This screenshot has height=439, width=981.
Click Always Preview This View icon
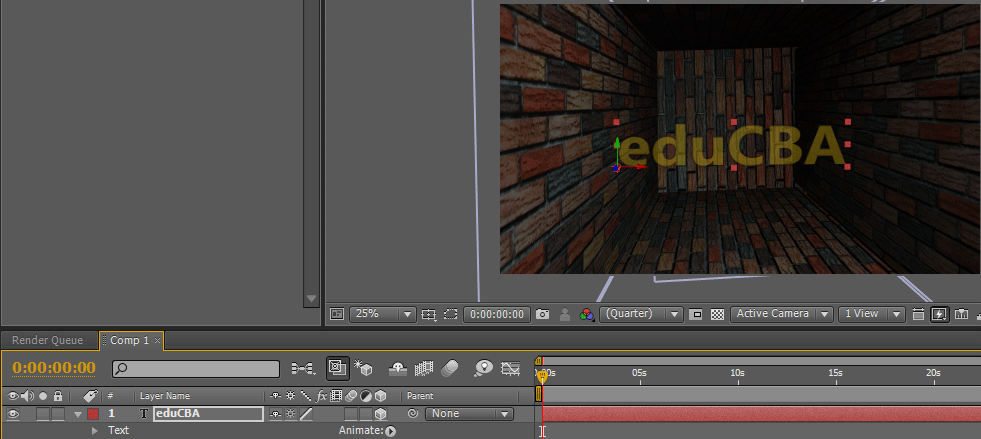(337, 314)
